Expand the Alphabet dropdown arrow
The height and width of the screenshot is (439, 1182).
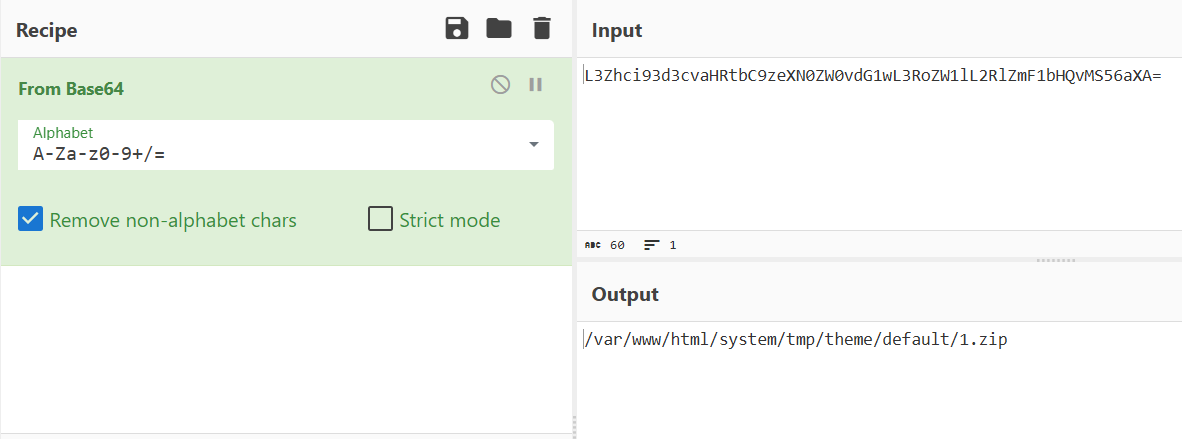pos(533,145)
